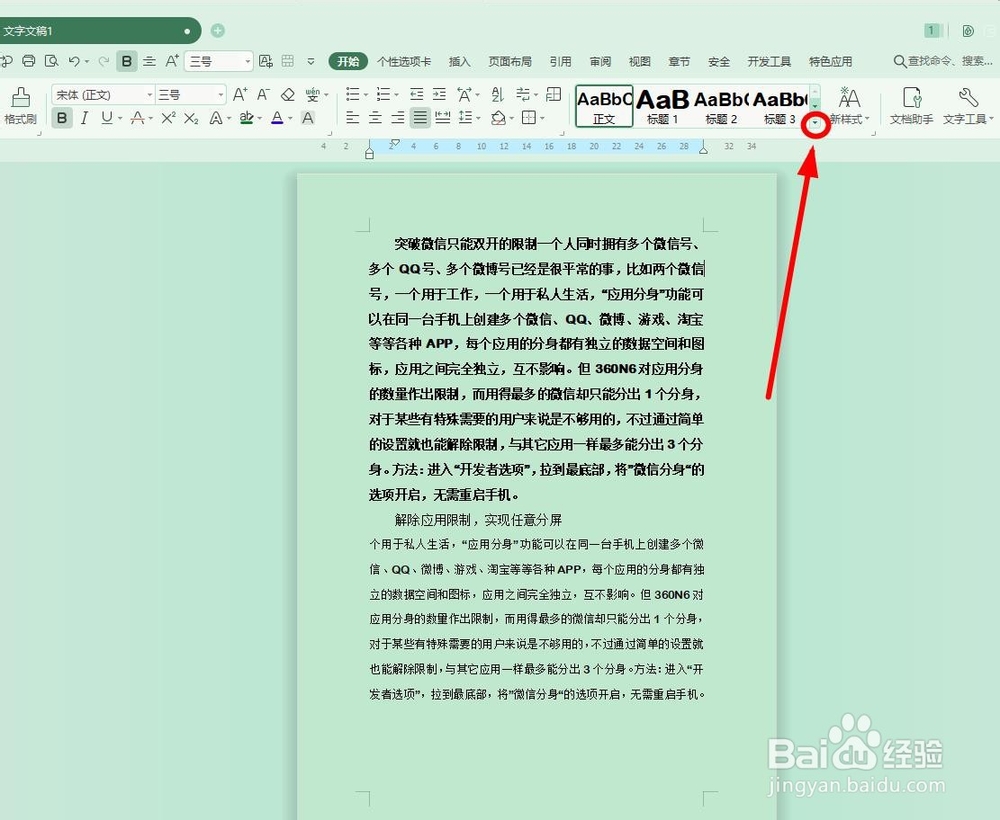Open the 文档助手 document assistant
The width and height of the screenshot is (1000, 820).
pyautogui.click(x=911, y=105)
